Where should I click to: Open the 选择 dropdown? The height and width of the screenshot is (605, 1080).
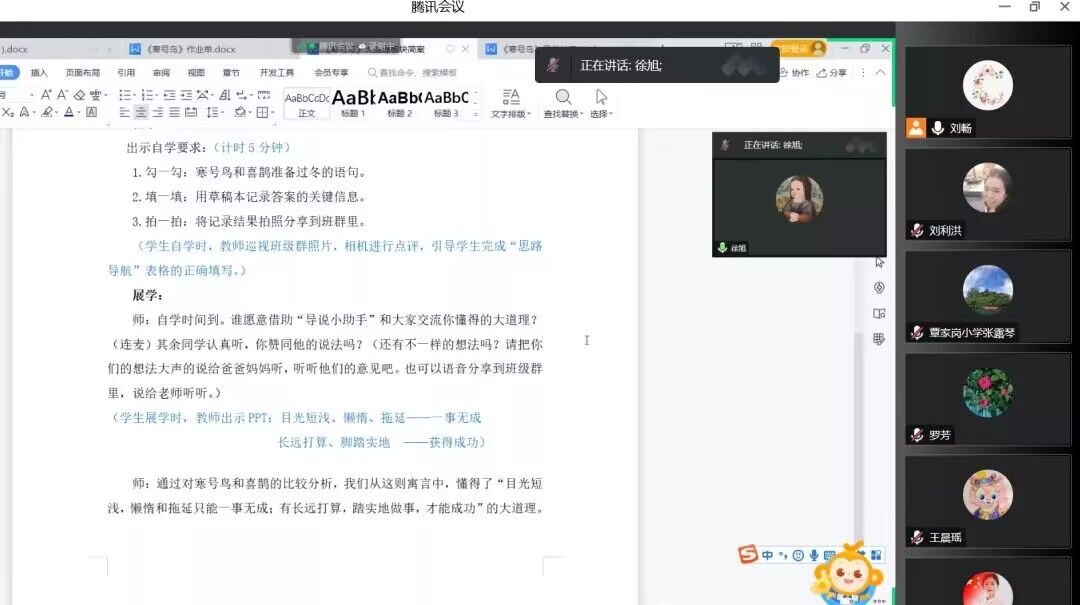point(601,103)
